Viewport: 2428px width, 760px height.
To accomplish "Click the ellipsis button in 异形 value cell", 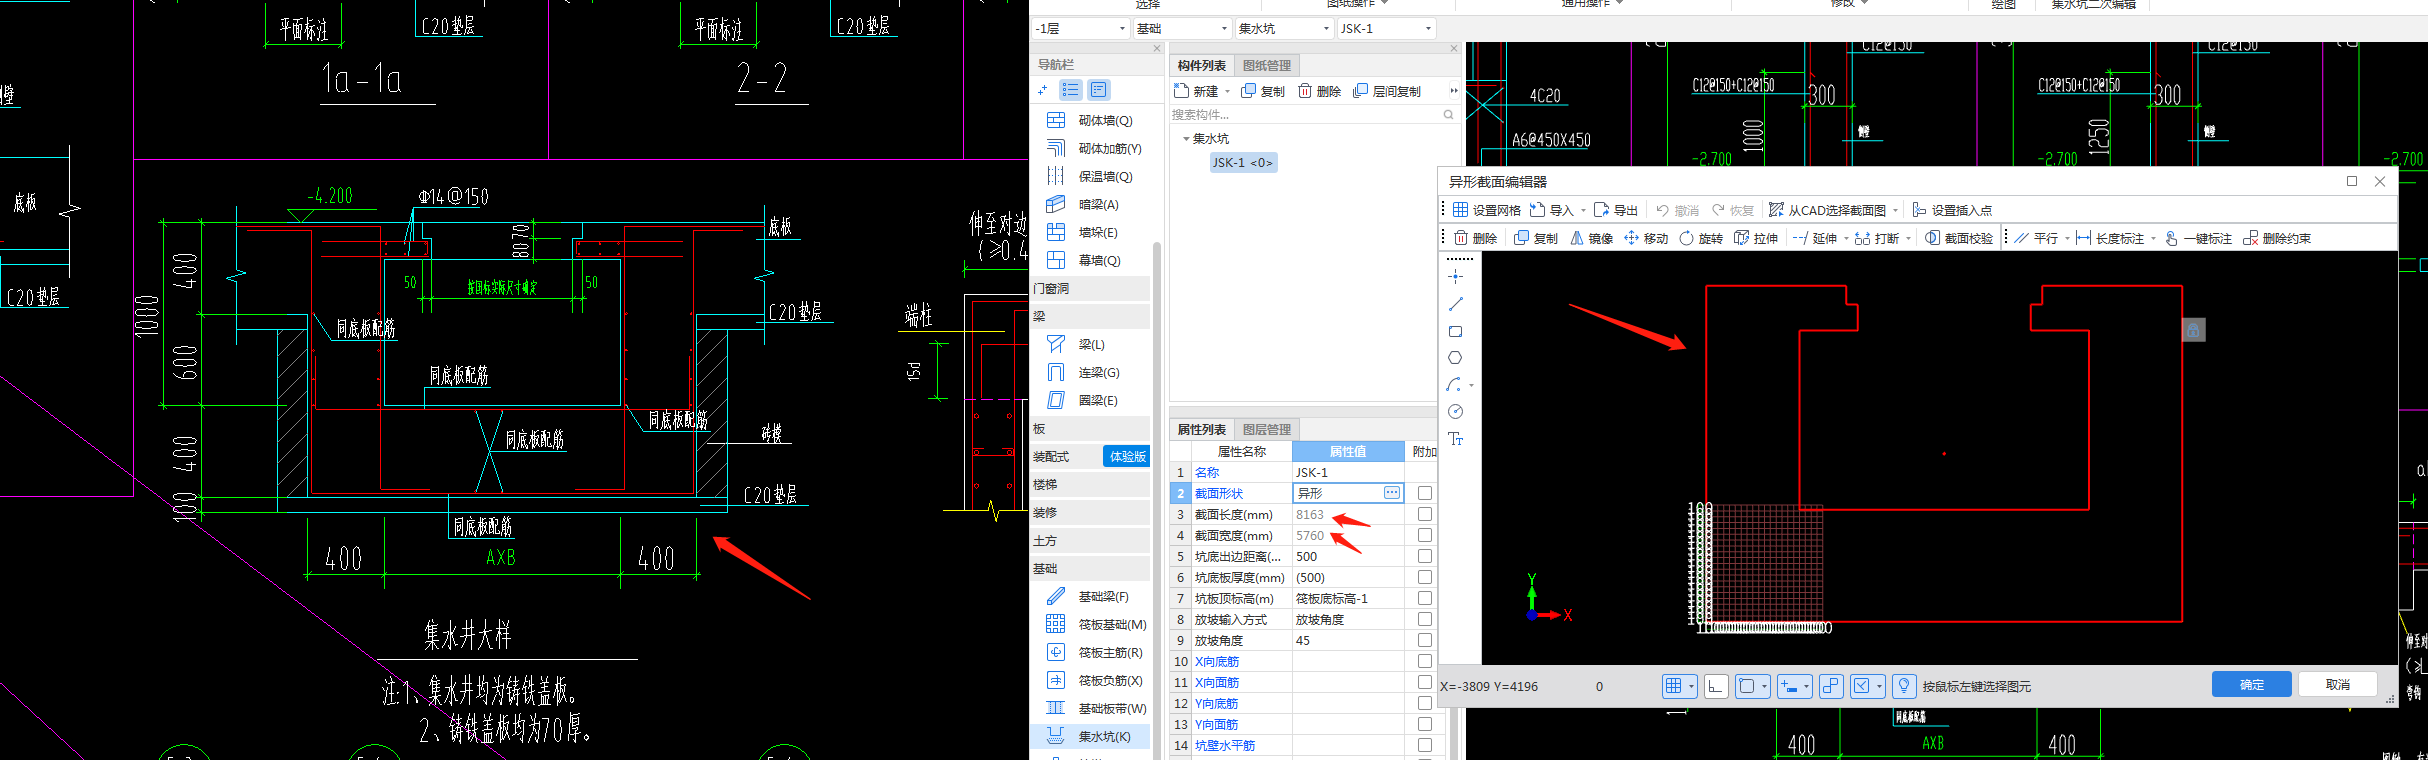I will click(1392, 493).
